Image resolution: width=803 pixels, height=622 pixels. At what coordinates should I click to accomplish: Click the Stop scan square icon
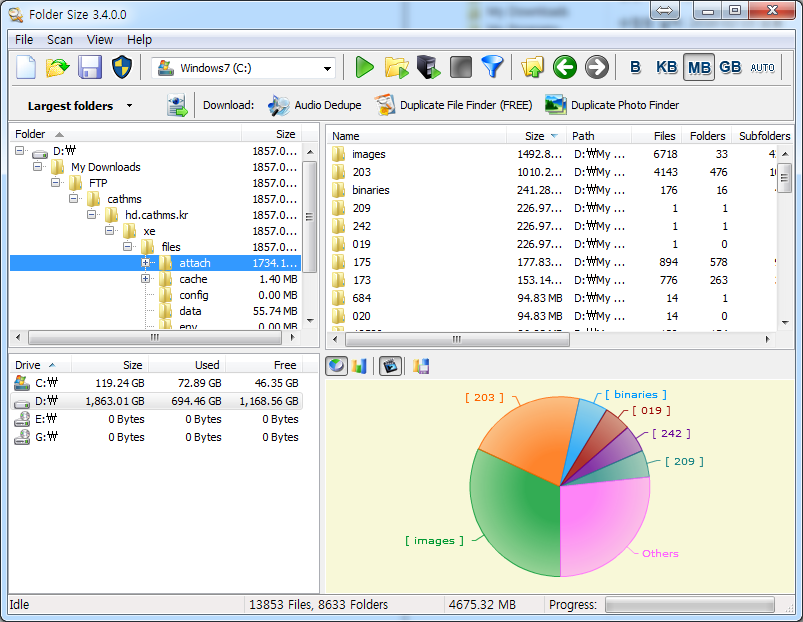460,68
